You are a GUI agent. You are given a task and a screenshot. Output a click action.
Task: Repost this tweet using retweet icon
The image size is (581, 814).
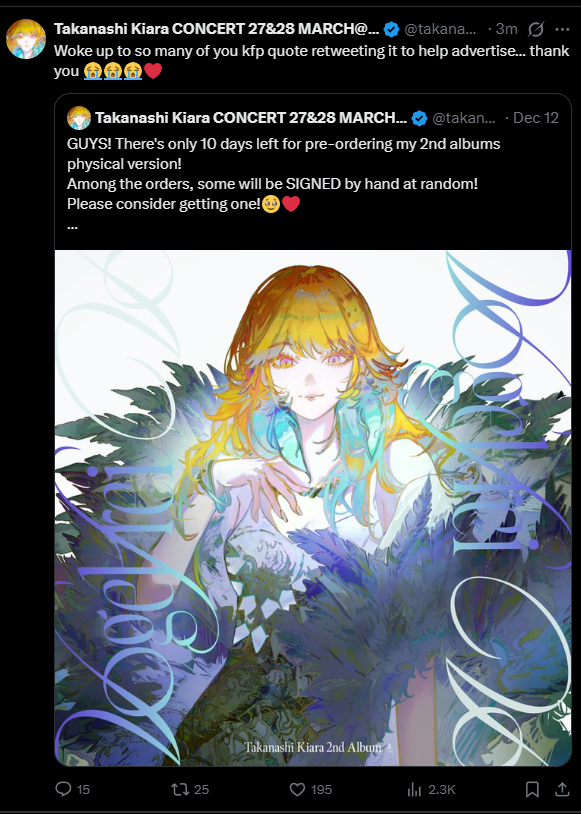(180, 789)
